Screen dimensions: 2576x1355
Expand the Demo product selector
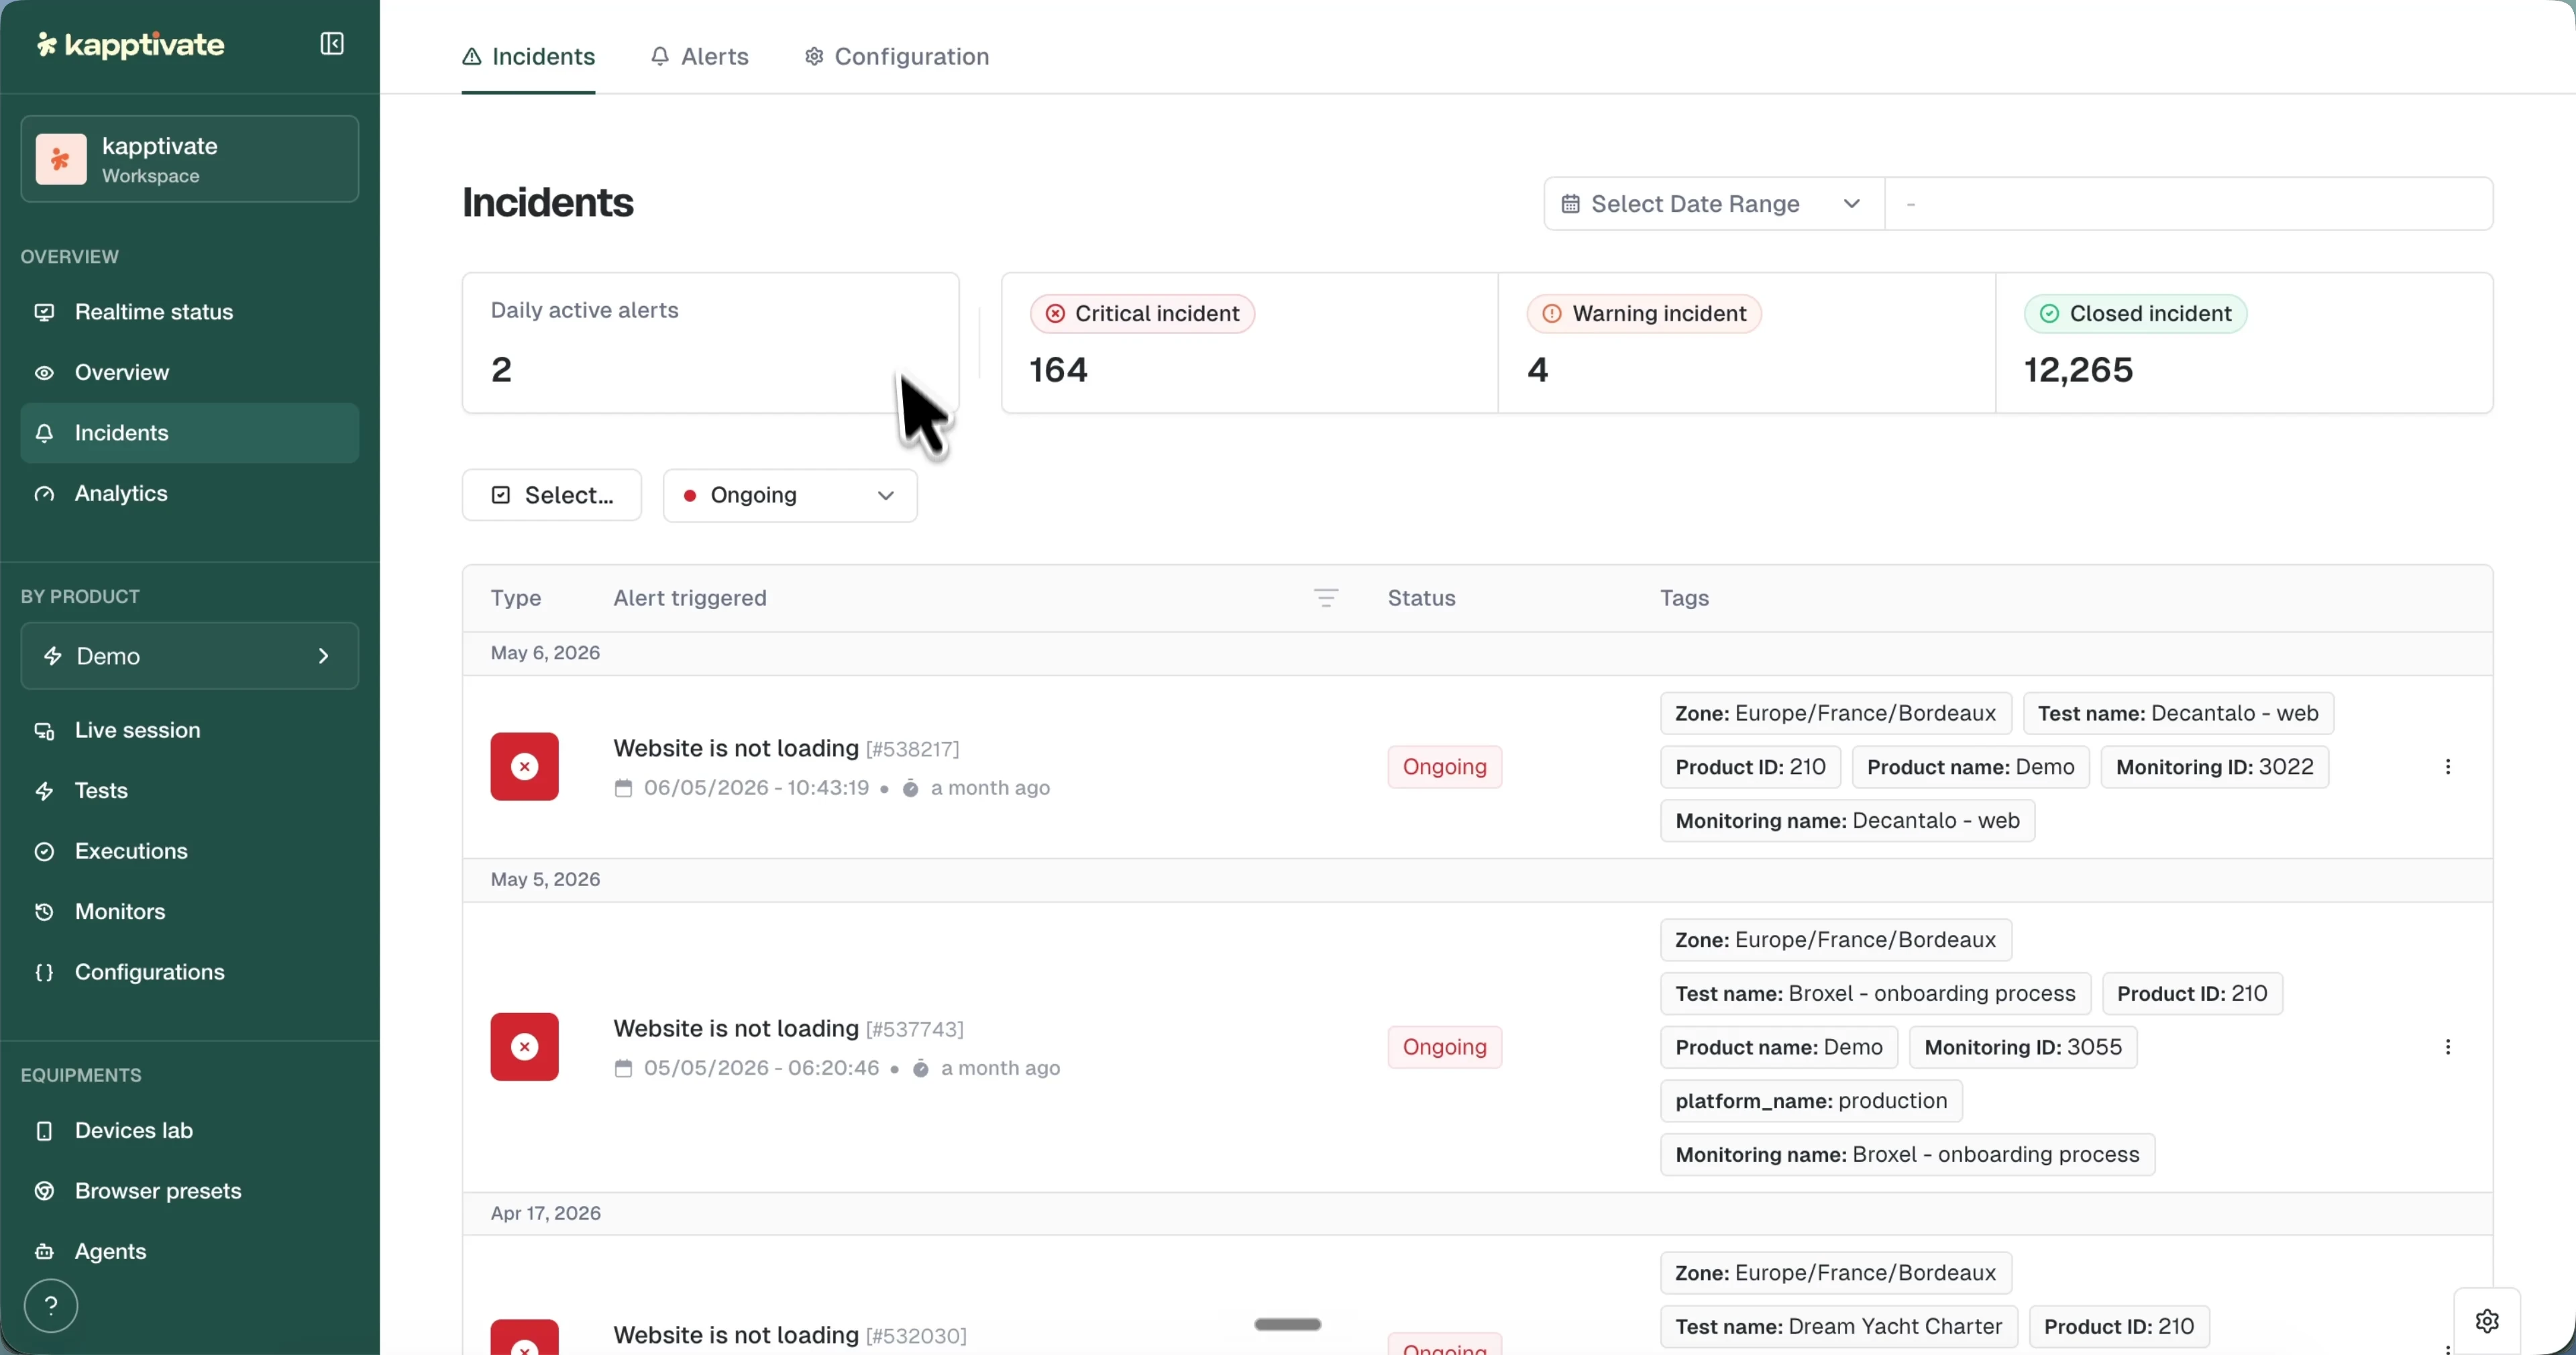point(190,656)
